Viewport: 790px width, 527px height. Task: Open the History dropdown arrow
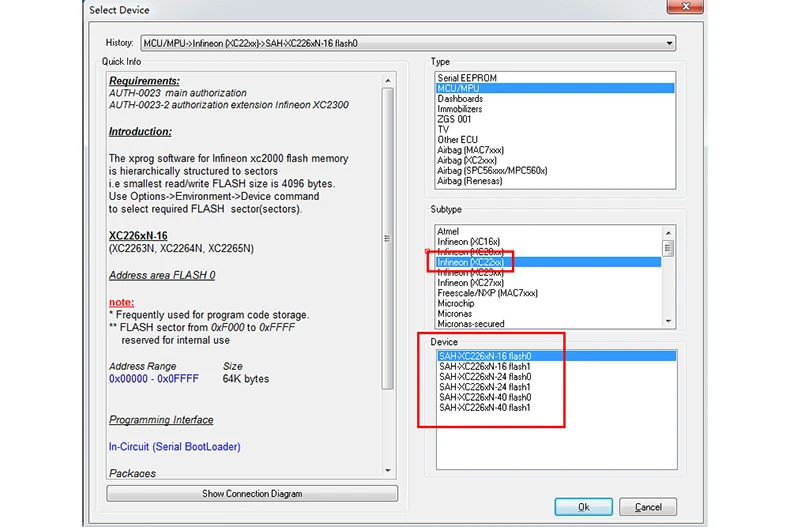(669, 43)
